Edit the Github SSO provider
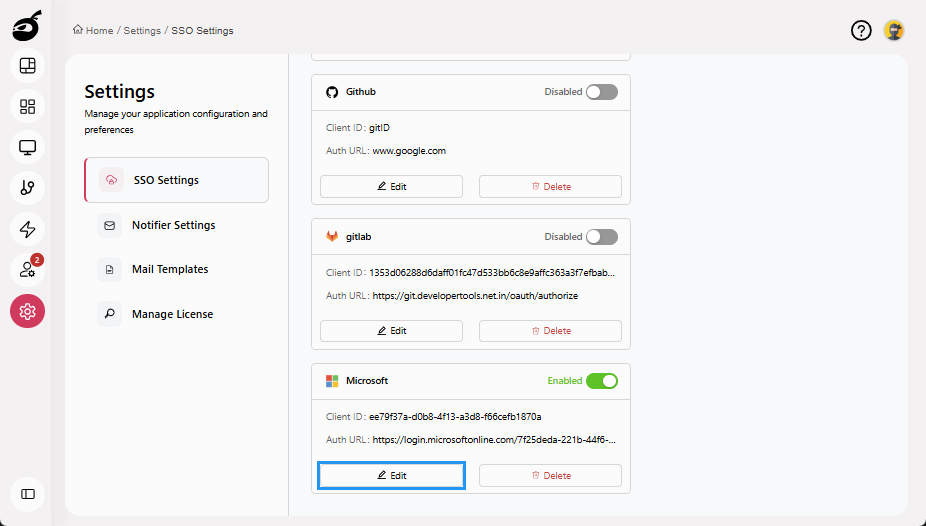This screenshot has width=926, height=526. pos(392,187)
